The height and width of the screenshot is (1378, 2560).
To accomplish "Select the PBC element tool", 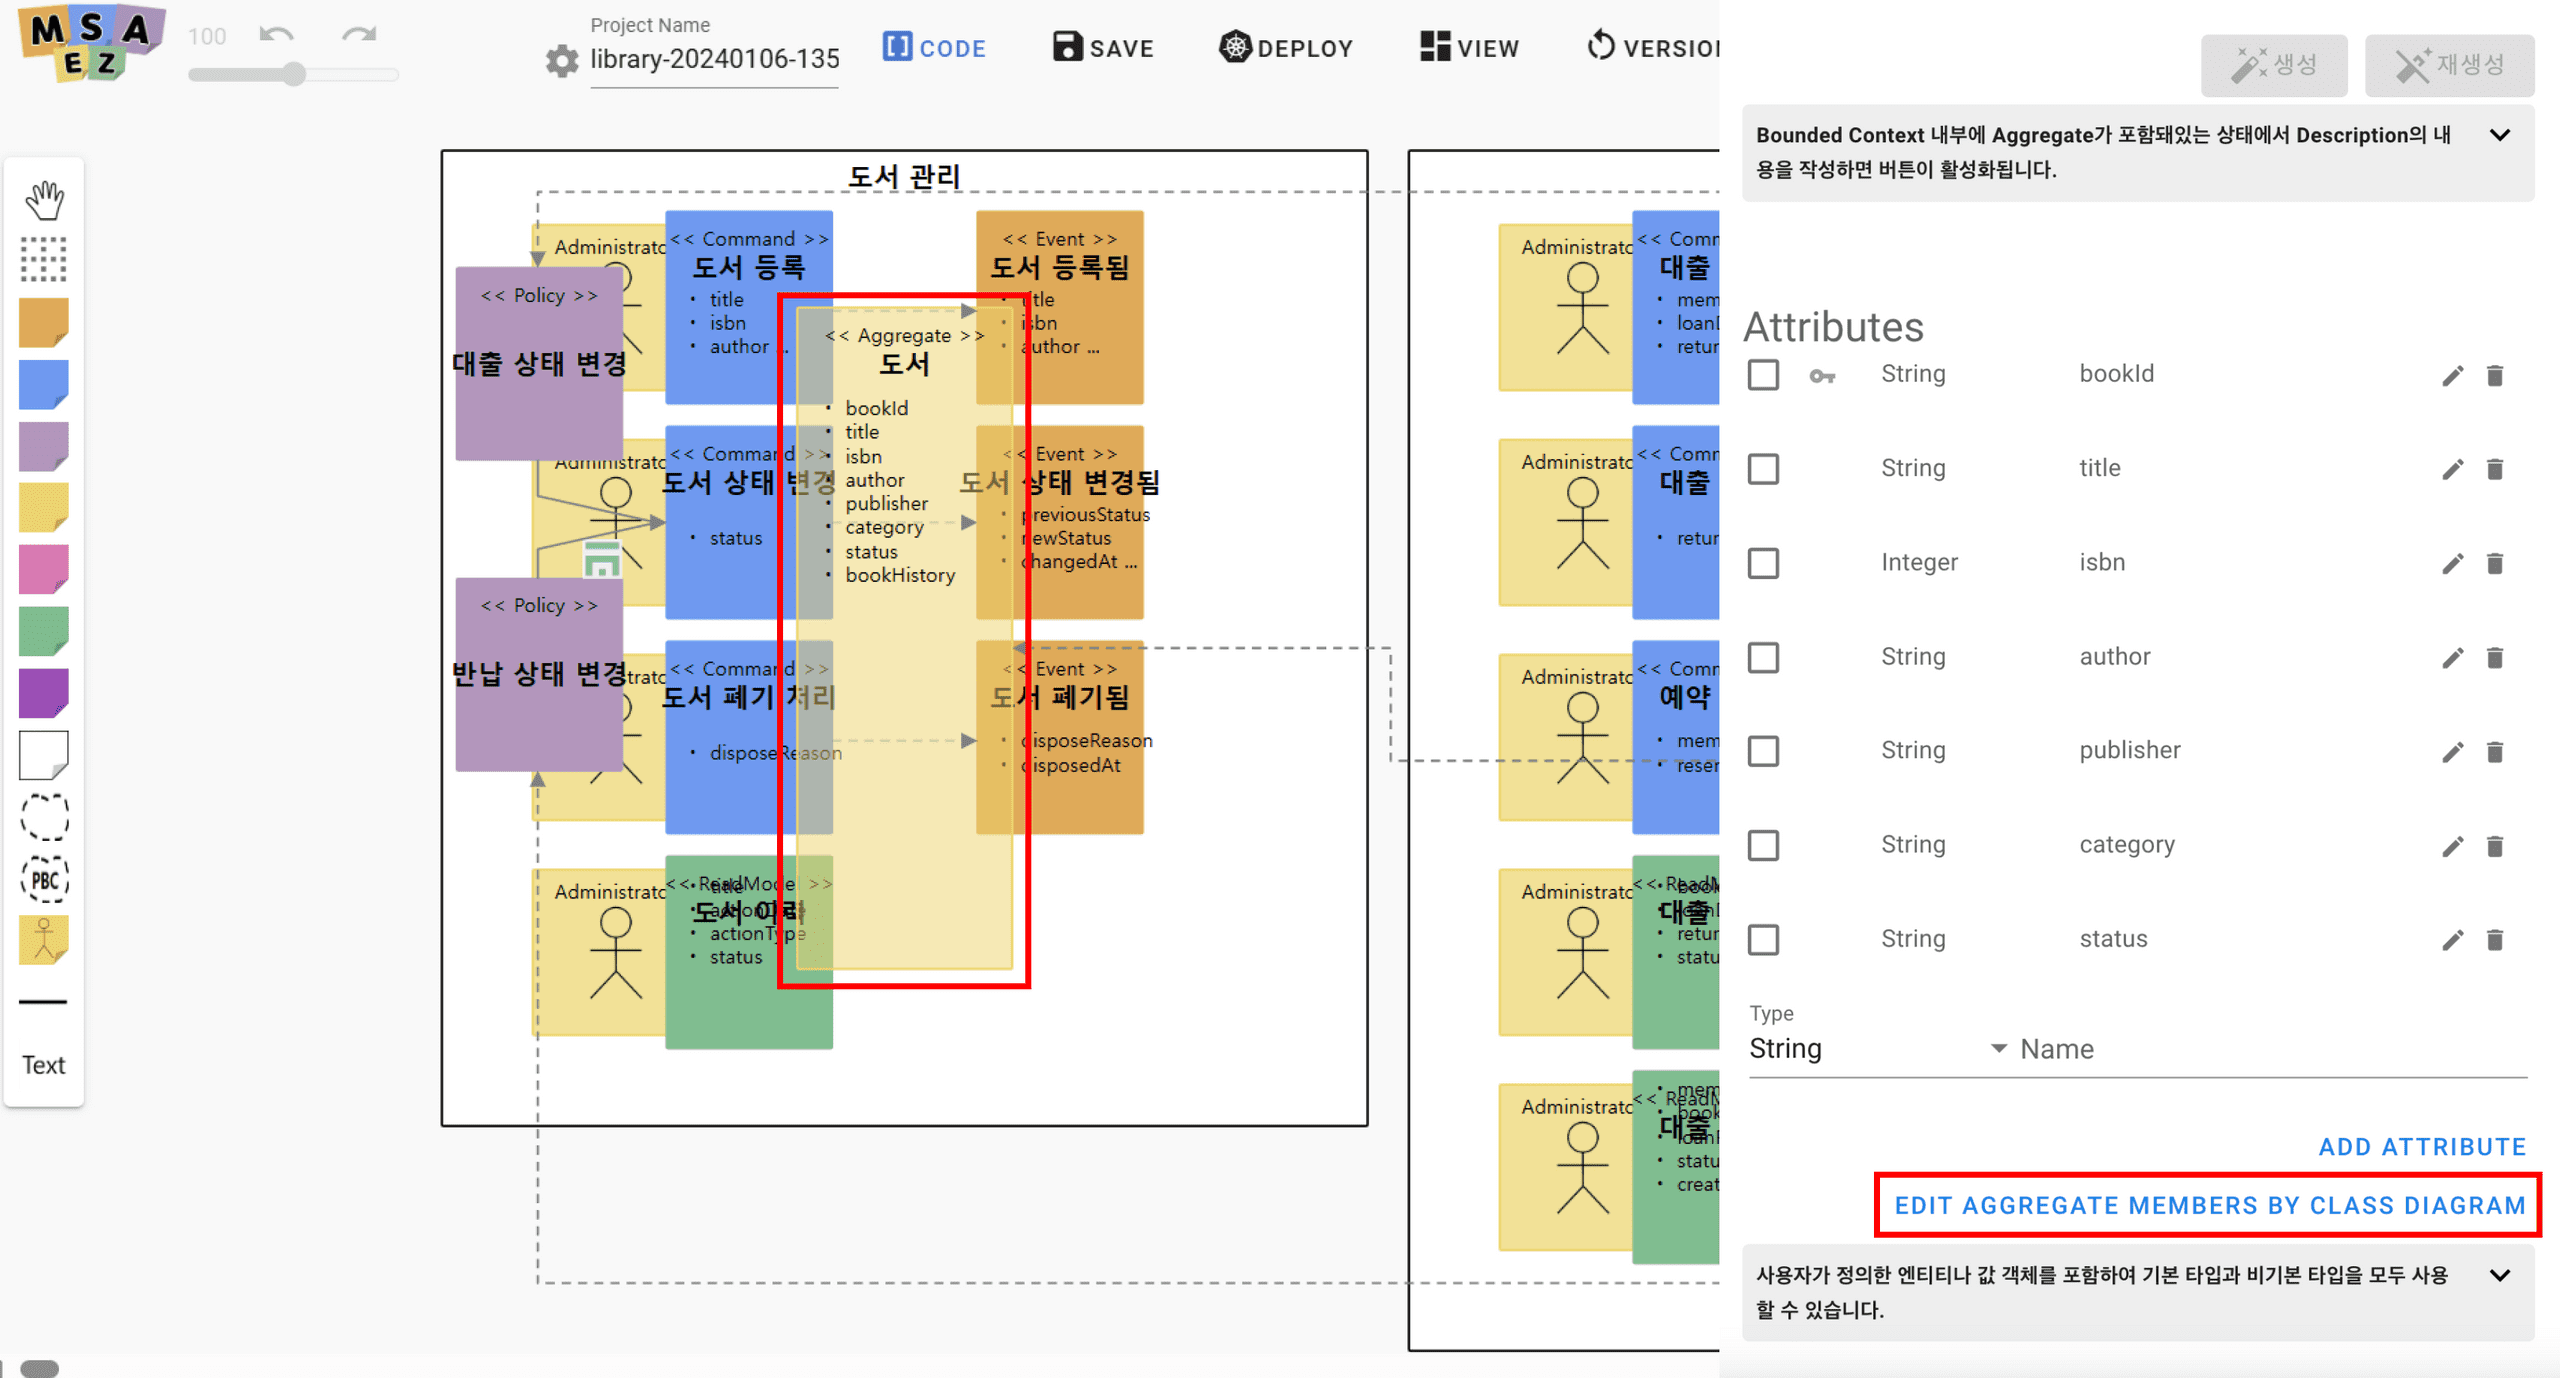I will click(x=44, y=880).
